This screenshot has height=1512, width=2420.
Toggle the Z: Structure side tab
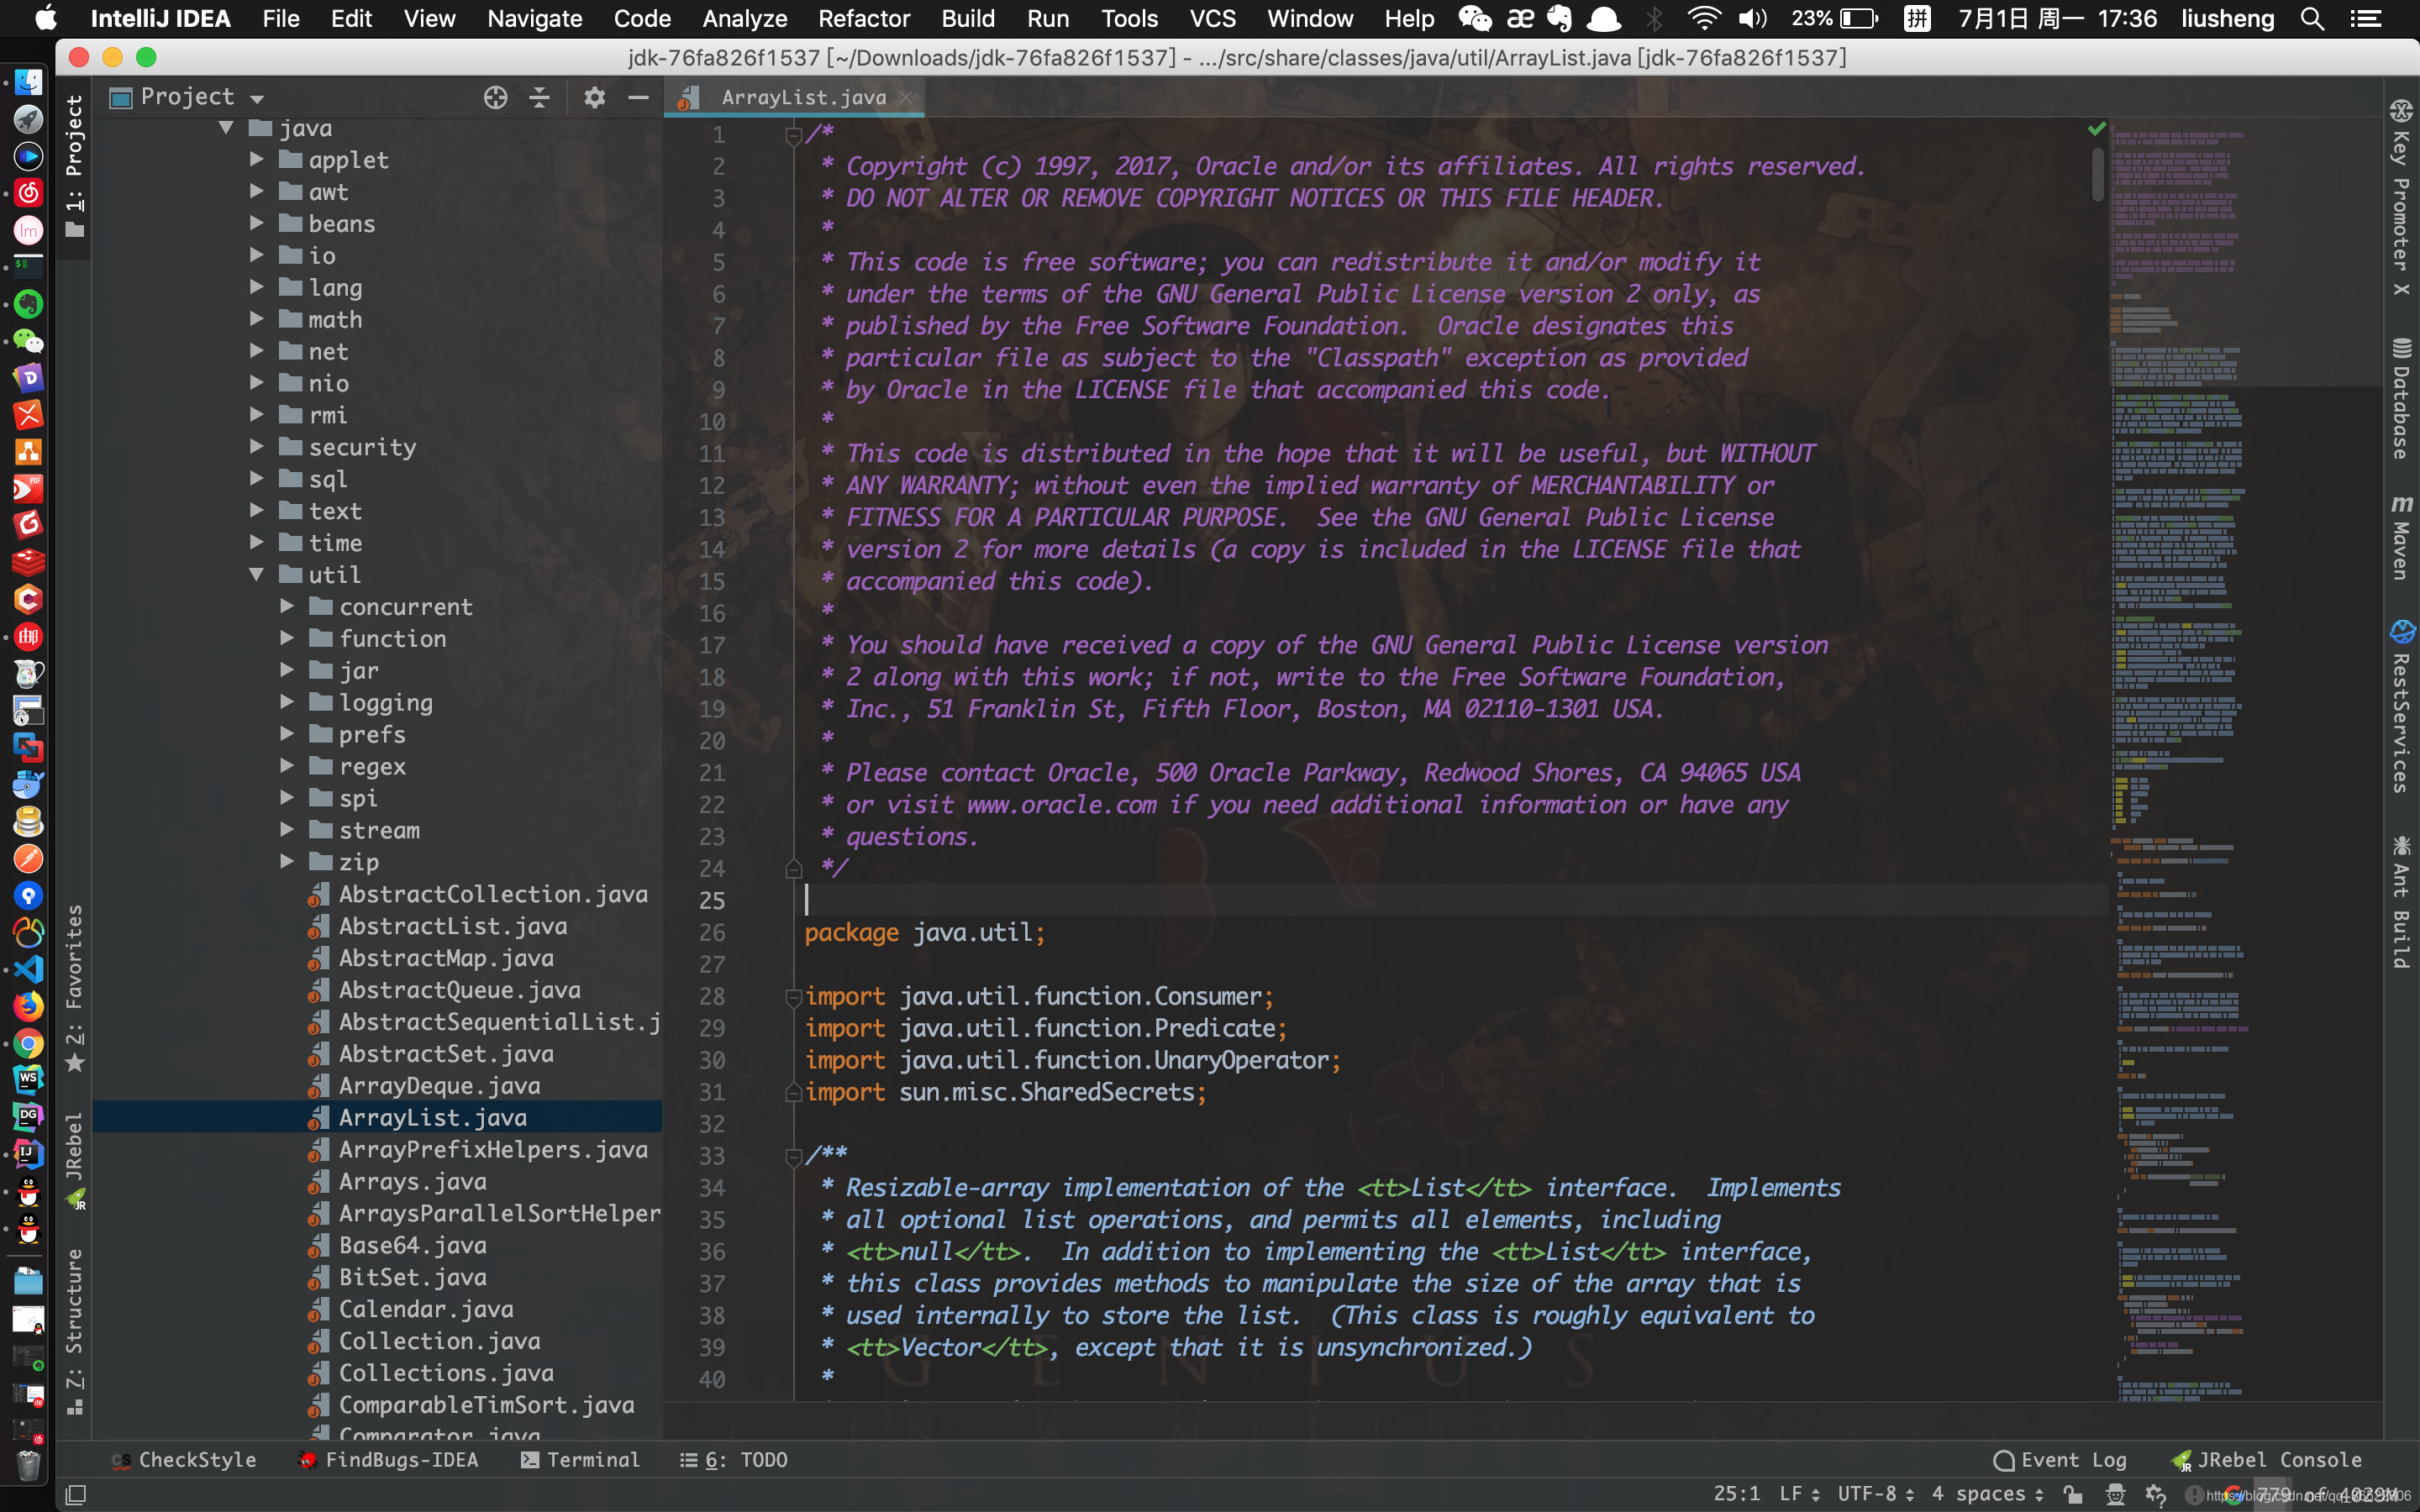click(x=74, y=1331)
